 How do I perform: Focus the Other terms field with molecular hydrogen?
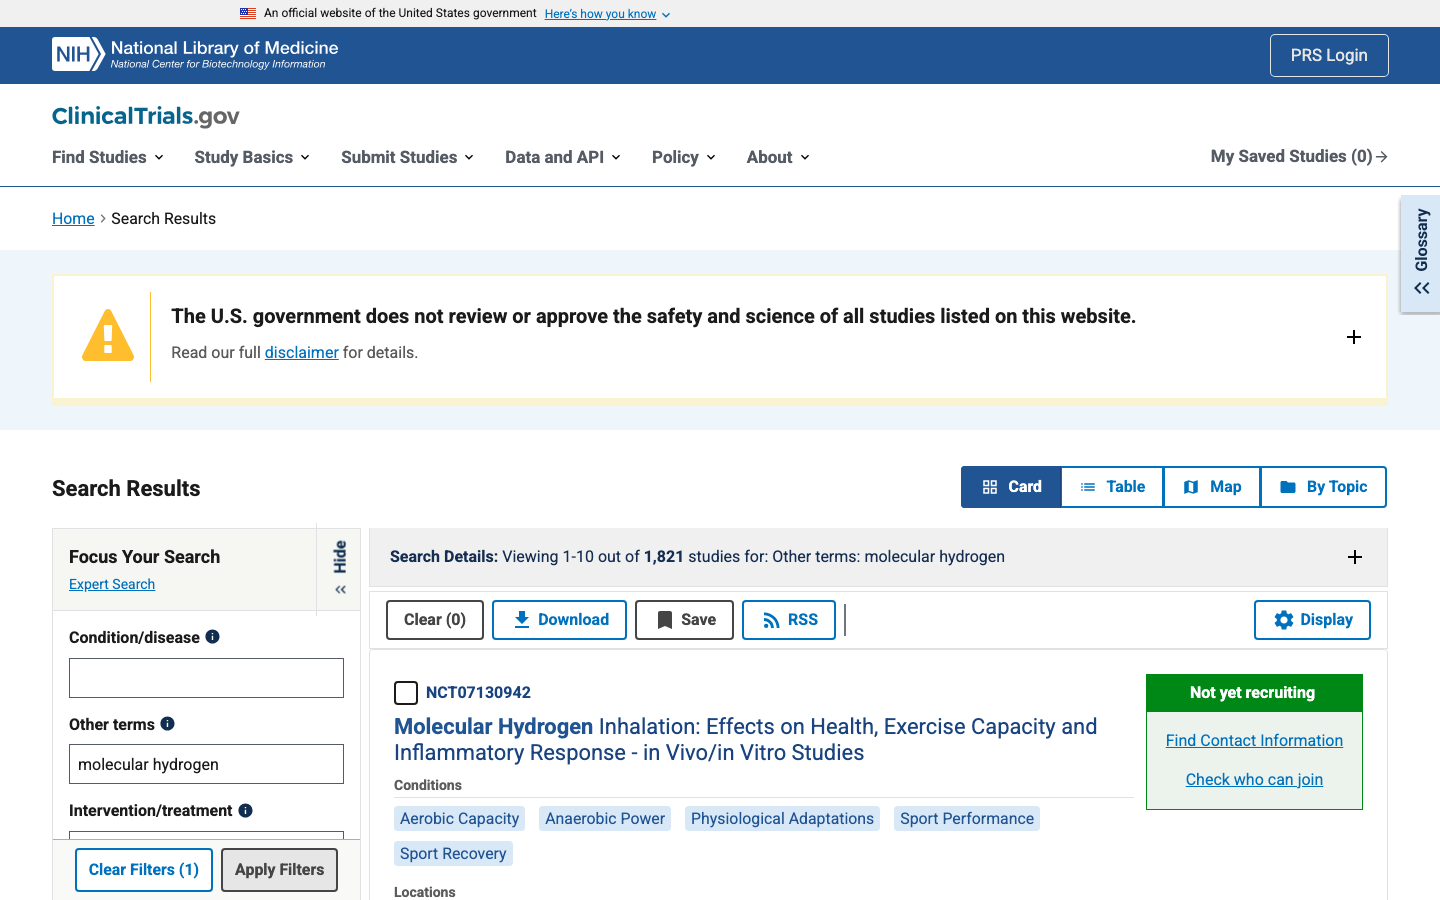click(206, 764)
